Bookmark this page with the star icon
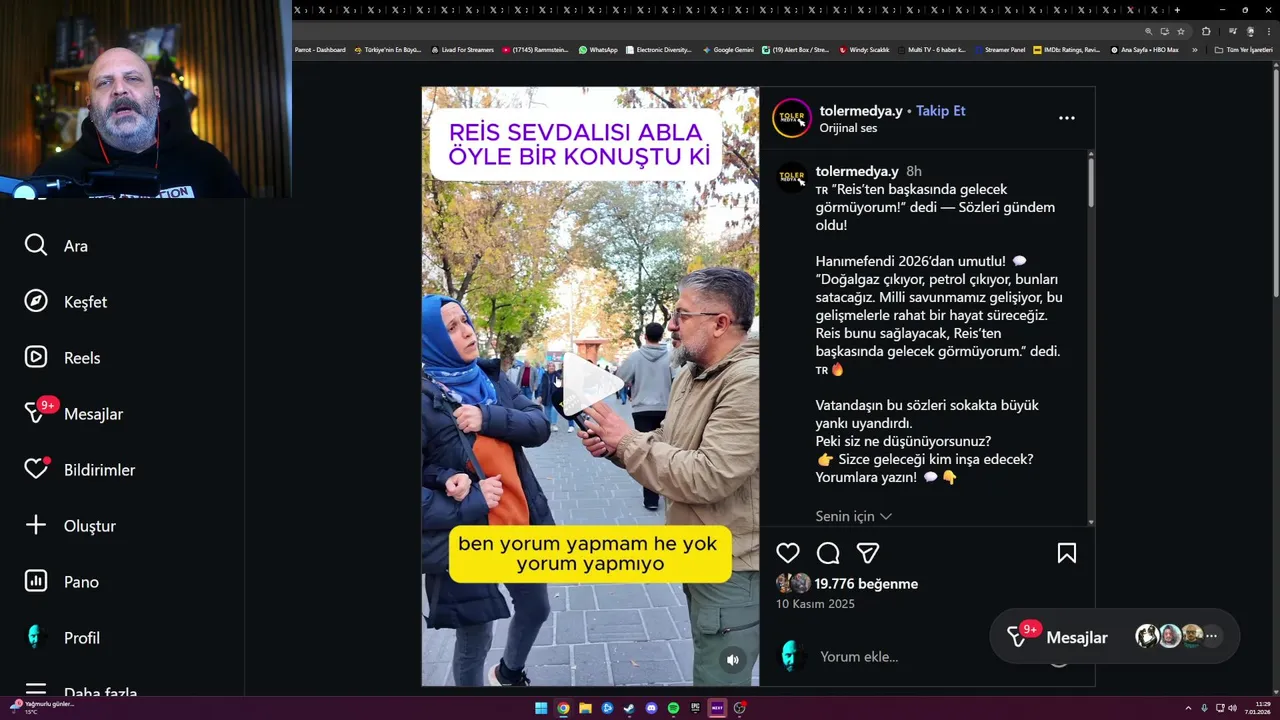This screenshot has height=720, width=1280. [x=1181, y=31]
